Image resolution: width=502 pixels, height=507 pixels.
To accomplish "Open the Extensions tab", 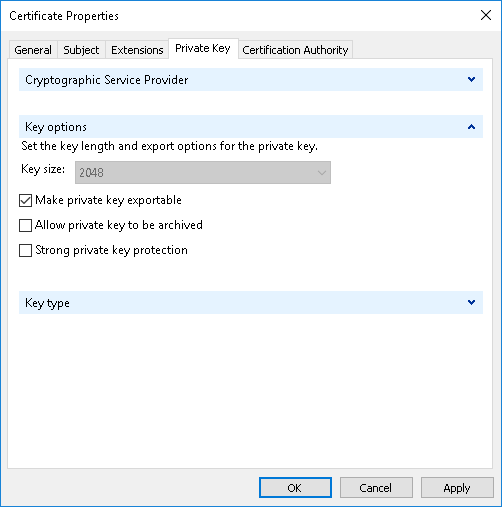I will tap(137, 50).
